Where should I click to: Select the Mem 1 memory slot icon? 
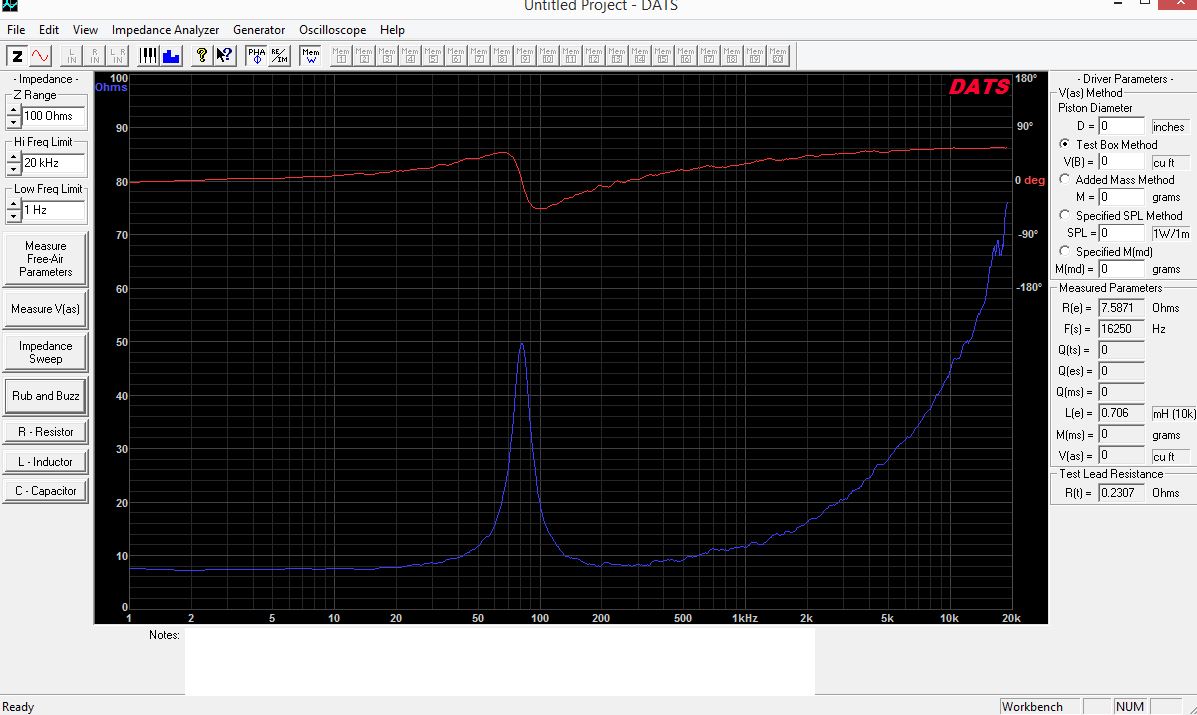pyautogui.click(x=341, y=56)
